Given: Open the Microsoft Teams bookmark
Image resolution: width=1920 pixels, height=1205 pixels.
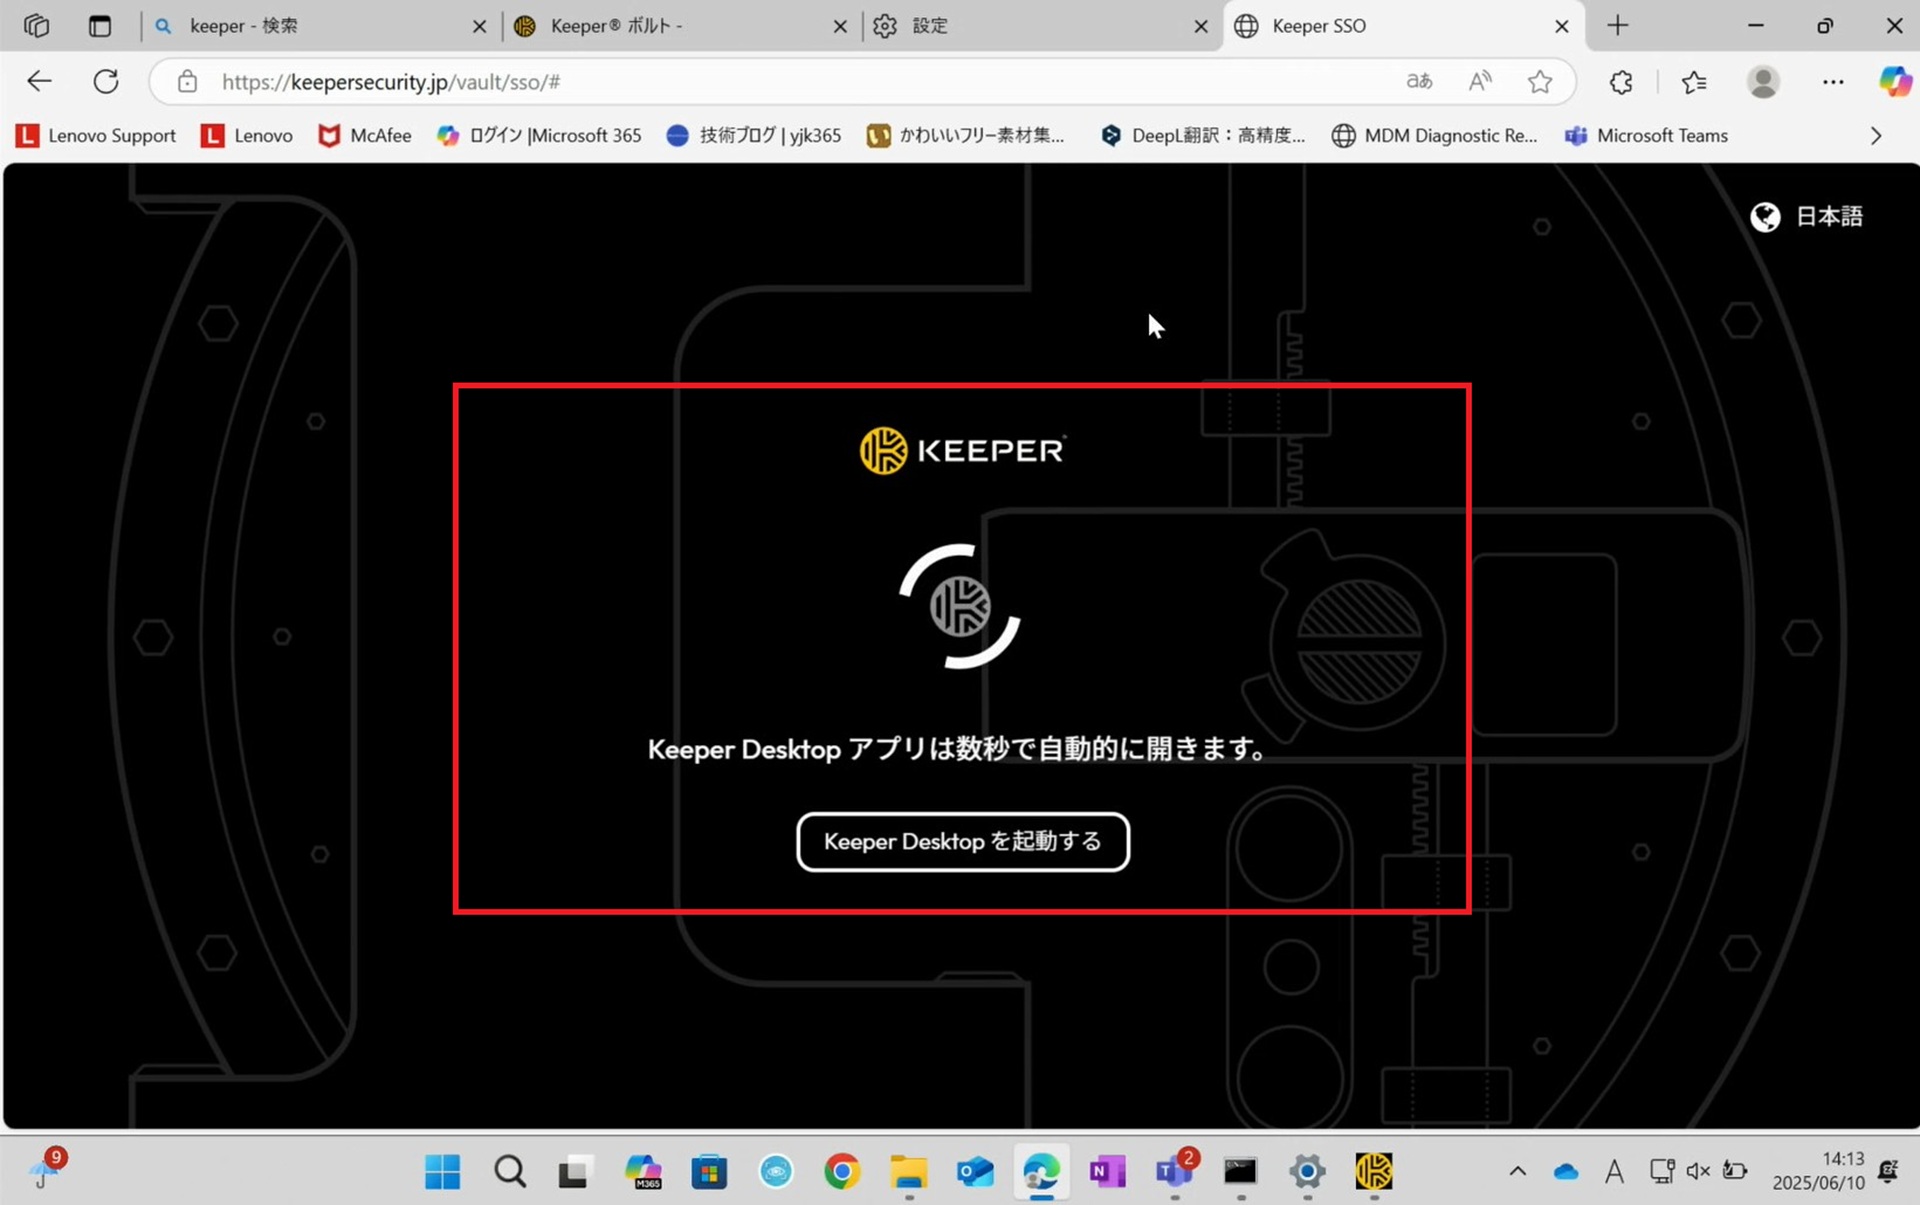Looking at the screenshot, I should tap(1646, 135).
